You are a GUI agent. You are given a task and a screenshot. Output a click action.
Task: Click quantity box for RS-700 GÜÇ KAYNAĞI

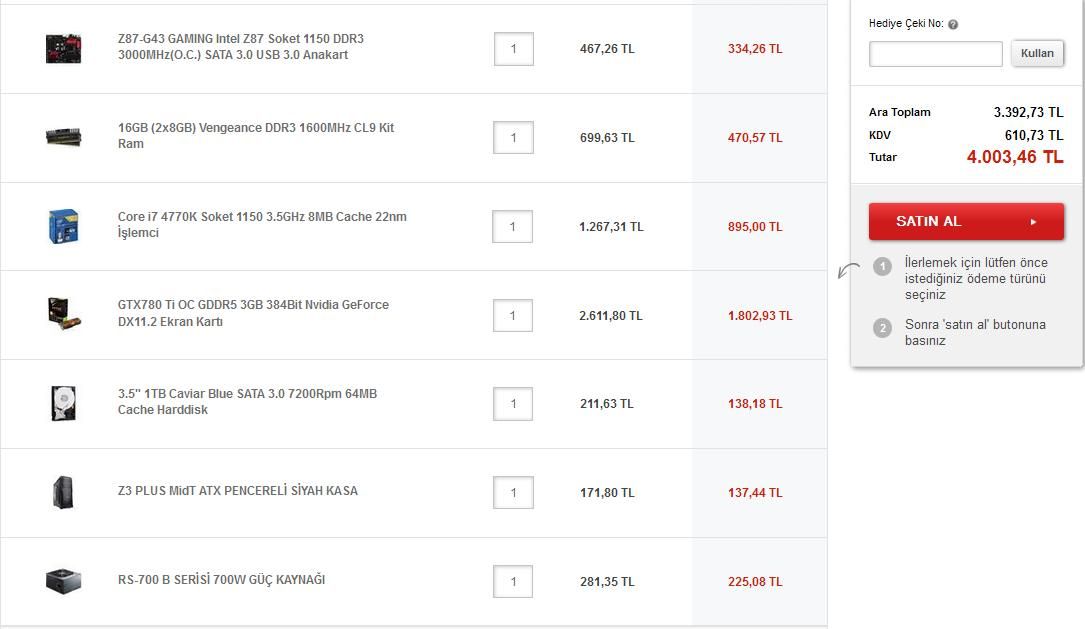point(513,582)
